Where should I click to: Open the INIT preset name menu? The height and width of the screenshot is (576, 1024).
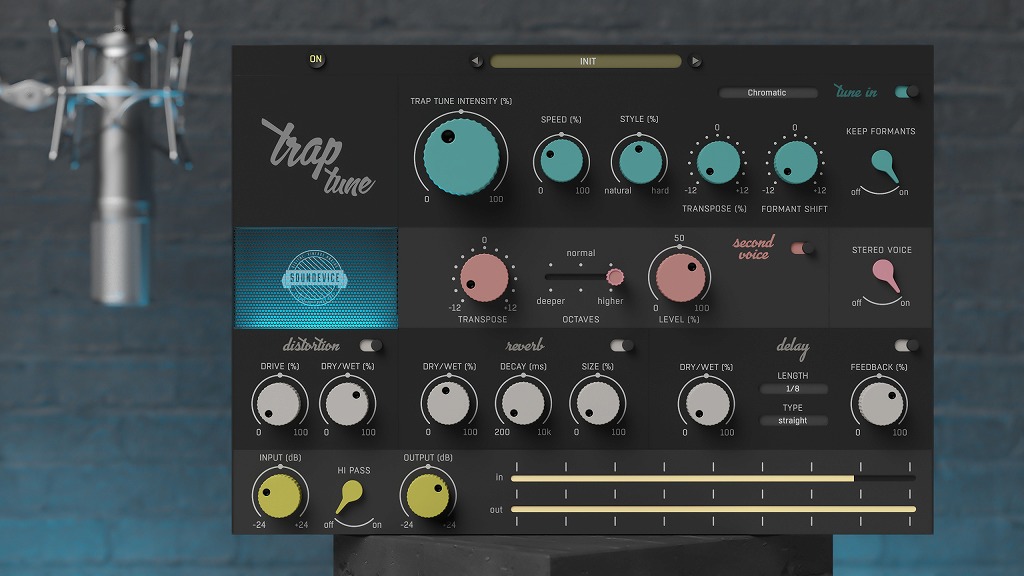pyautogui.click(x=586, y=61)
